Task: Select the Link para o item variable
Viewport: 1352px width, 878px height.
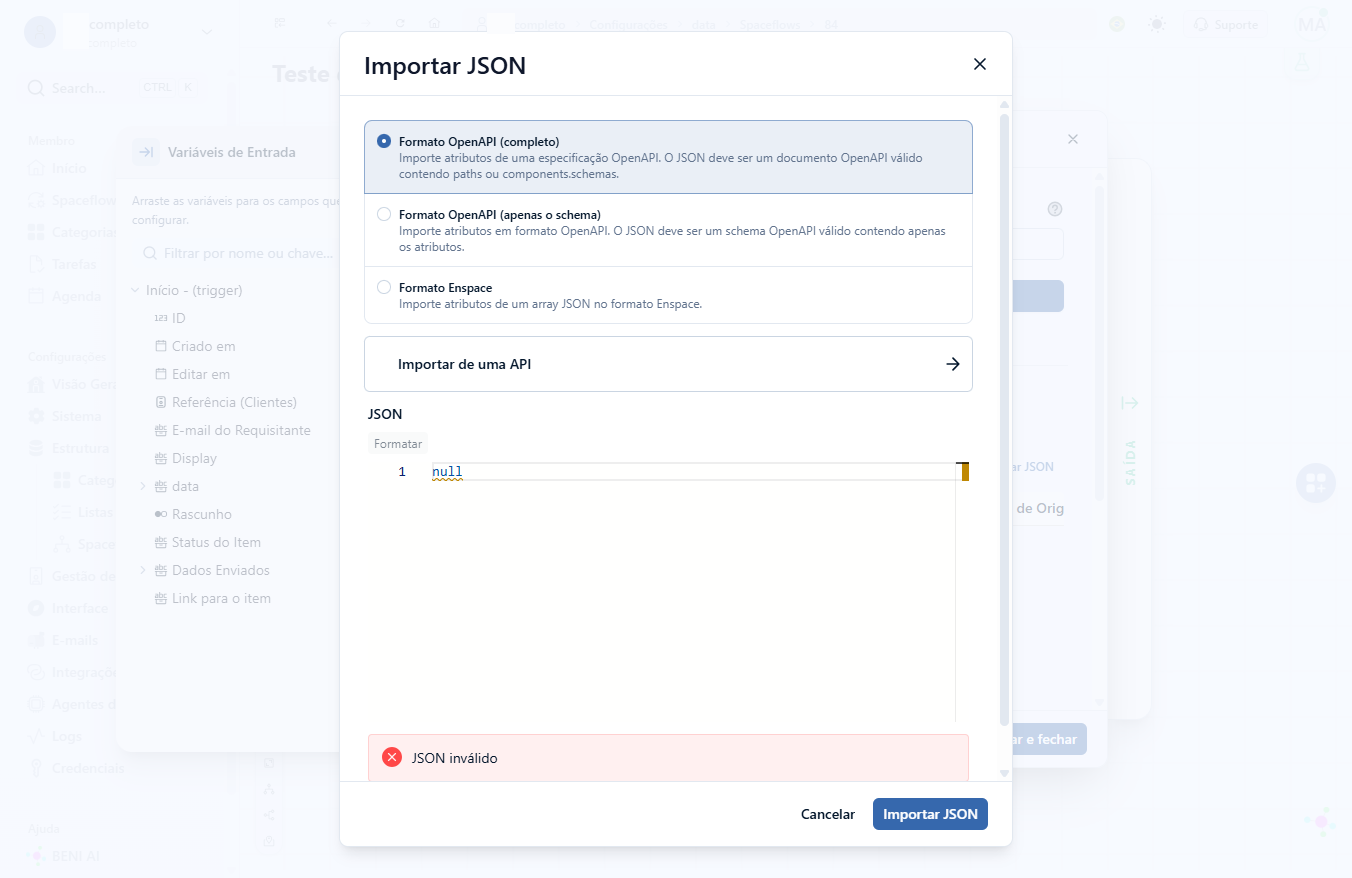Action: coord(212,598)
